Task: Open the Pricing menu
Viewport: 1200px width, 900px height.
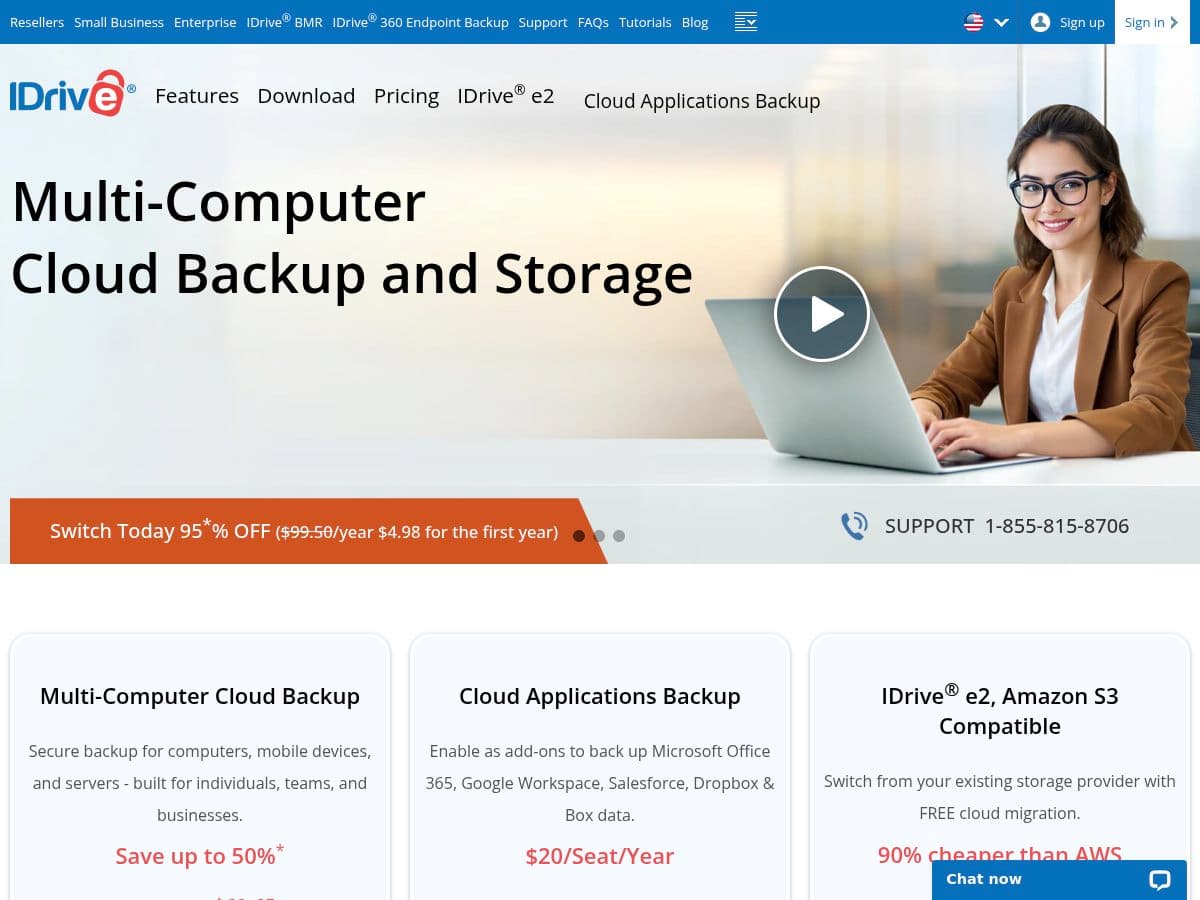Action: coord(406,96)
